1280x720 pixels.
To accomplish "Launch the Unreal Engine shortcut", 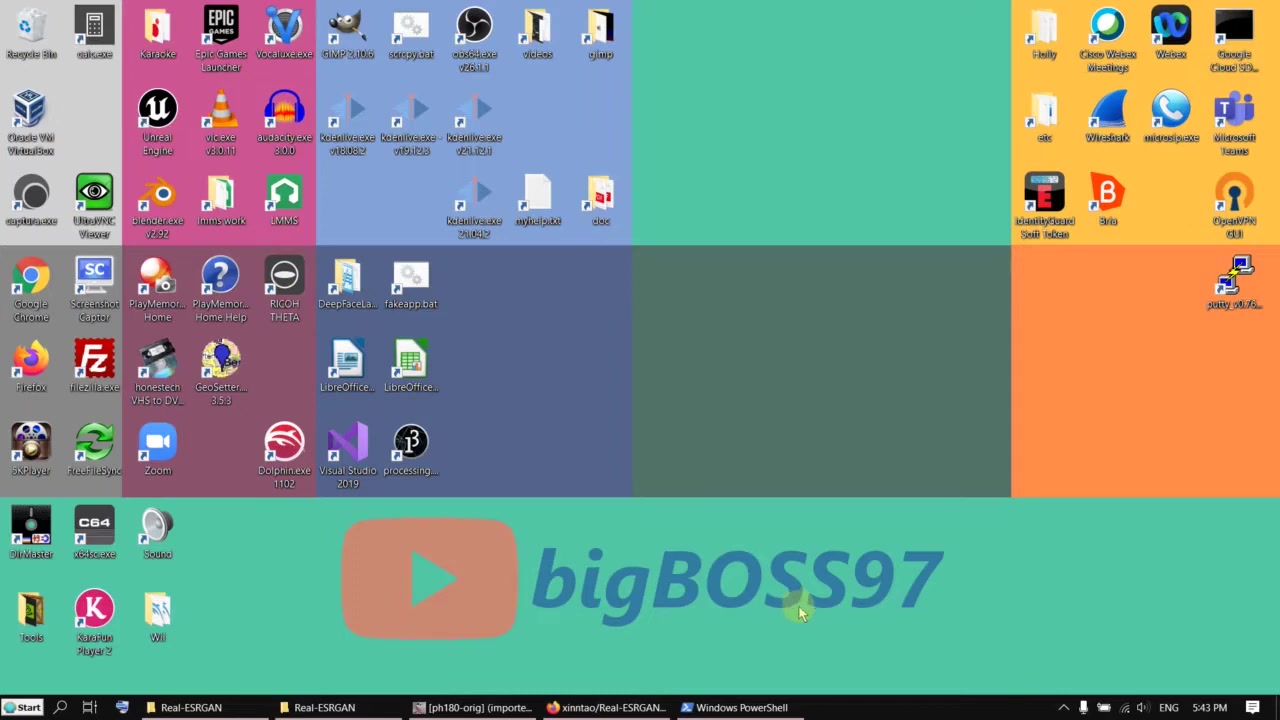I will pos(157,123).
